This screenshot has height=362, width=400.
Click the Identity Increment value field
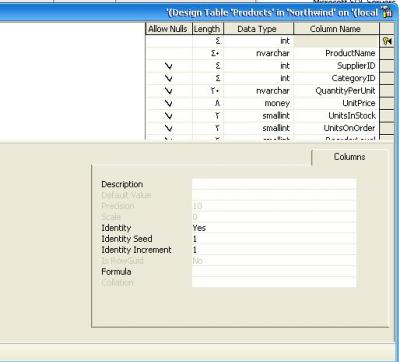tap(274, 250)
